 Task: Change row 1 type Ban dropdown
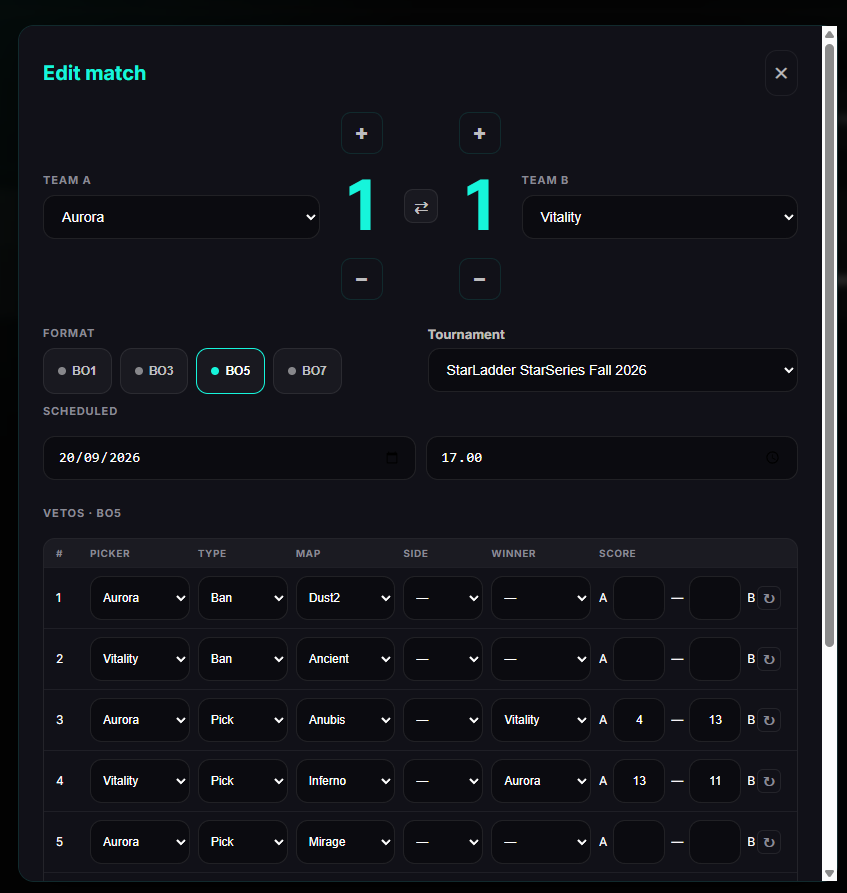coord(243,598)
